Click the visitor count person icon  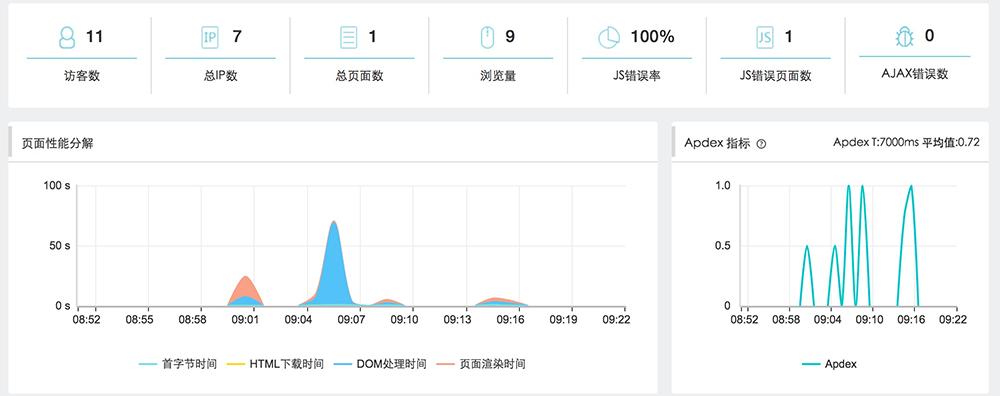pos(68,38)
